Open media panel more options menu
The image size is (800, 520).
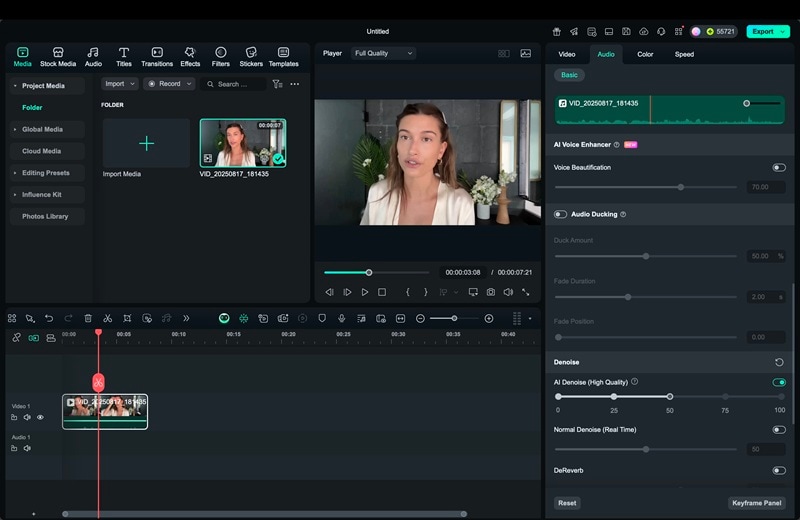click(x=295, y=84)
